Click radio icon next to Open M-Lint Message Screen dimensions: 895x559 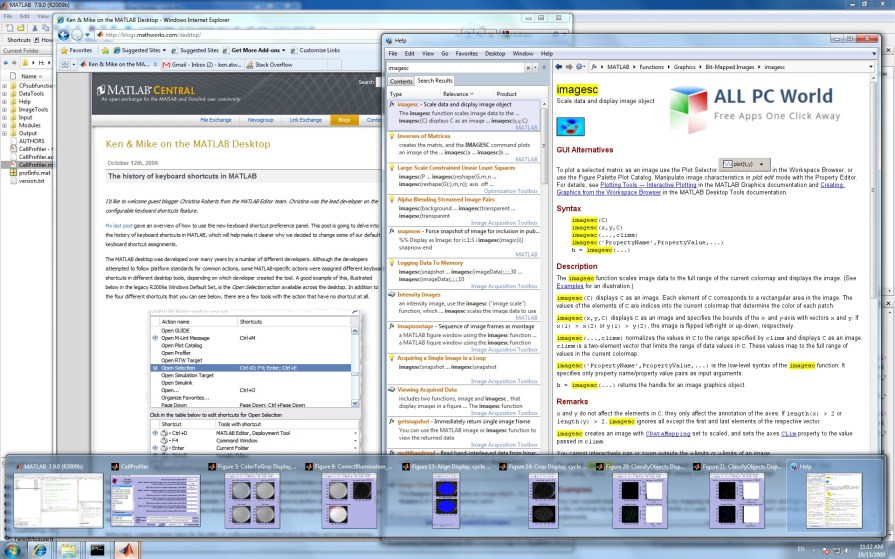[x=155, y=338]
